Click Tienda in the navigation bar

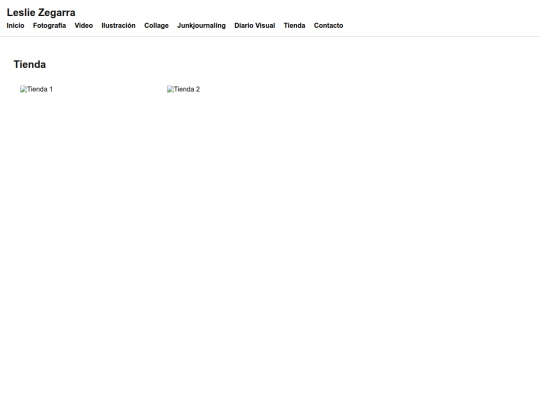coord(294,25)
